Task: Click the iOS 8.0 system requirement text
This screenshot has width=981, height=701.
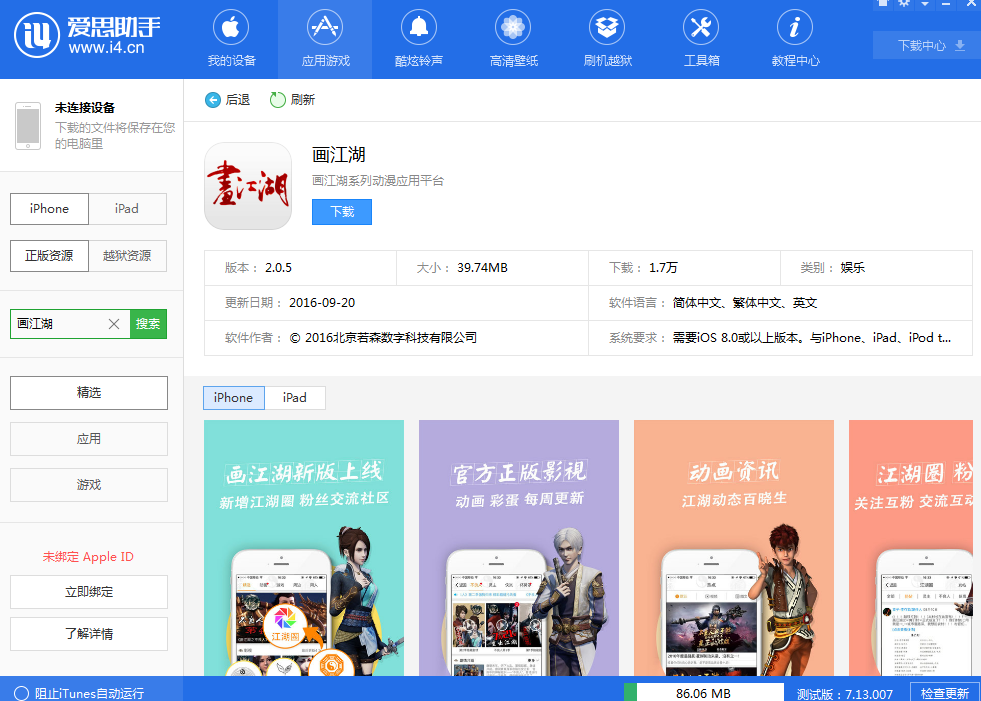Action: (x=812, y=338)
